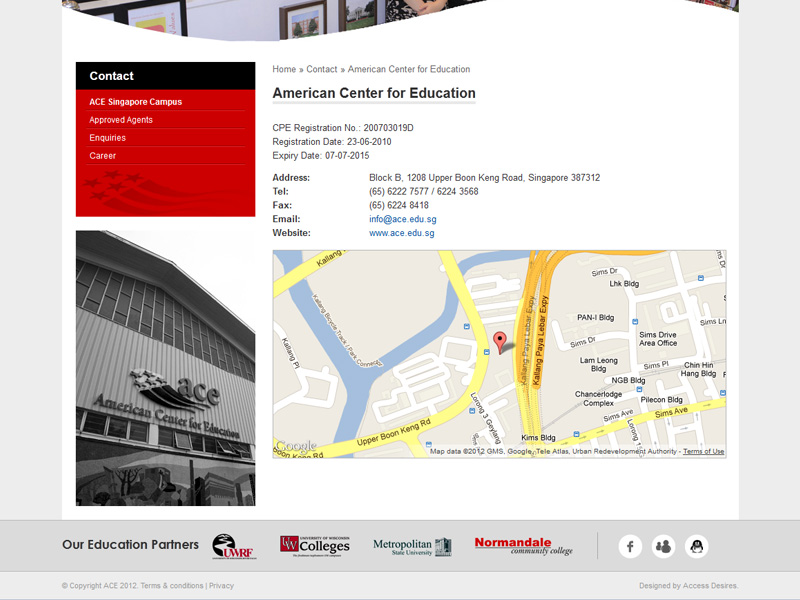Open the Metropolitan State University logo
The image size is (800, 600).
click(412, 546)
